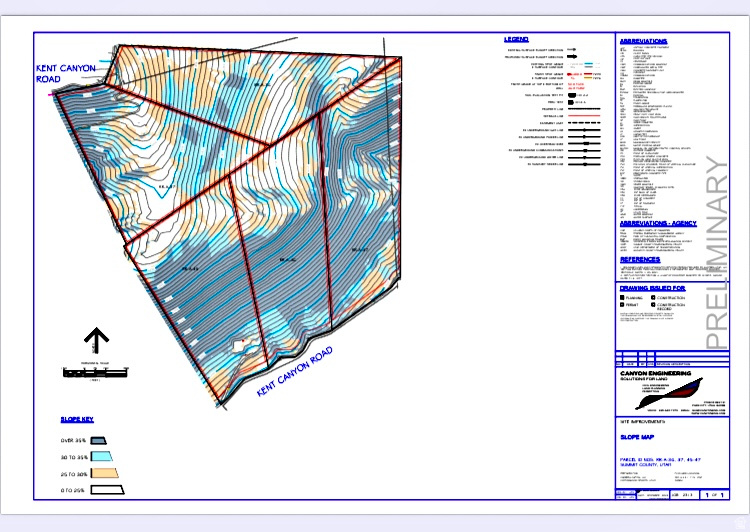Toggle the top Construction checkbox
The image size is (750, 532).
pyautogui.click(x=652, y=298)
